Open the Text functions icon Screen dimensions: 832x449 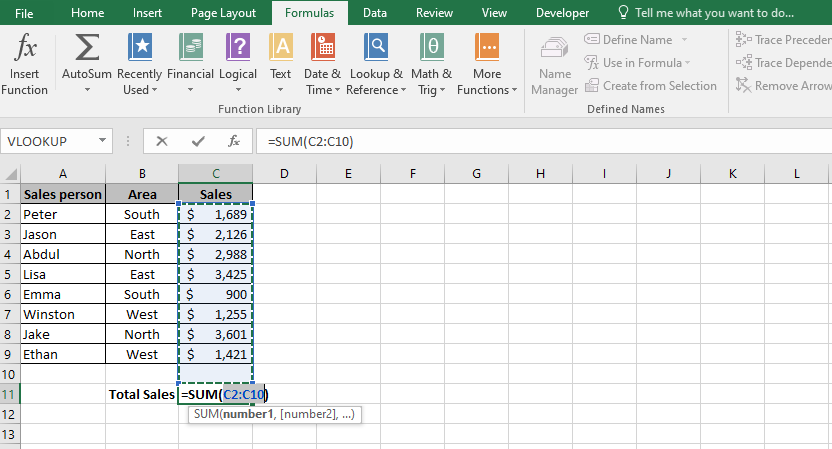tap(281, 48)
